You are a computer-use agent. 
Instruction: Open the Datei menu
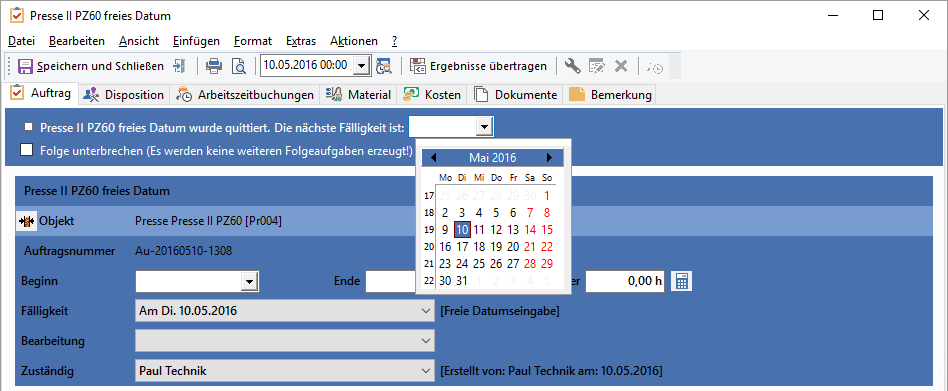[21, 41]
